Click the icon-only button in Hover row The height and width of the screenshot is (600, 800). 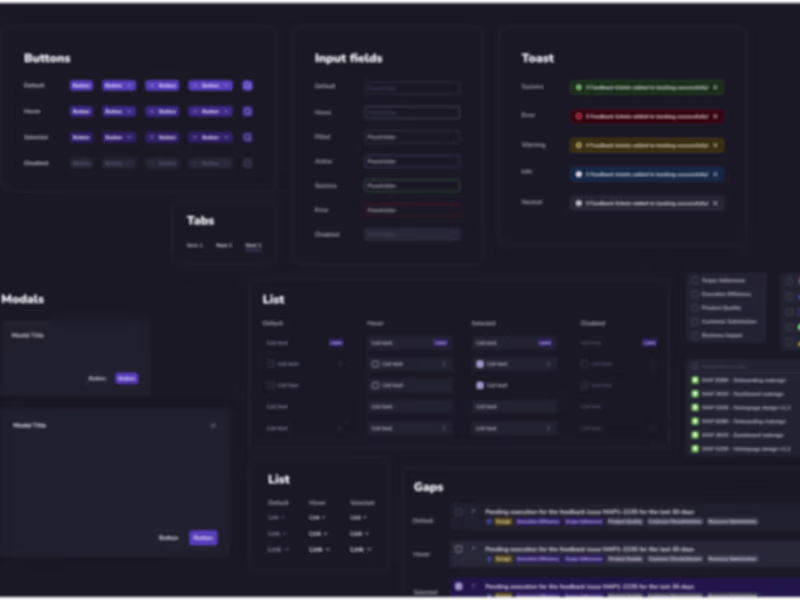[247, 111]
